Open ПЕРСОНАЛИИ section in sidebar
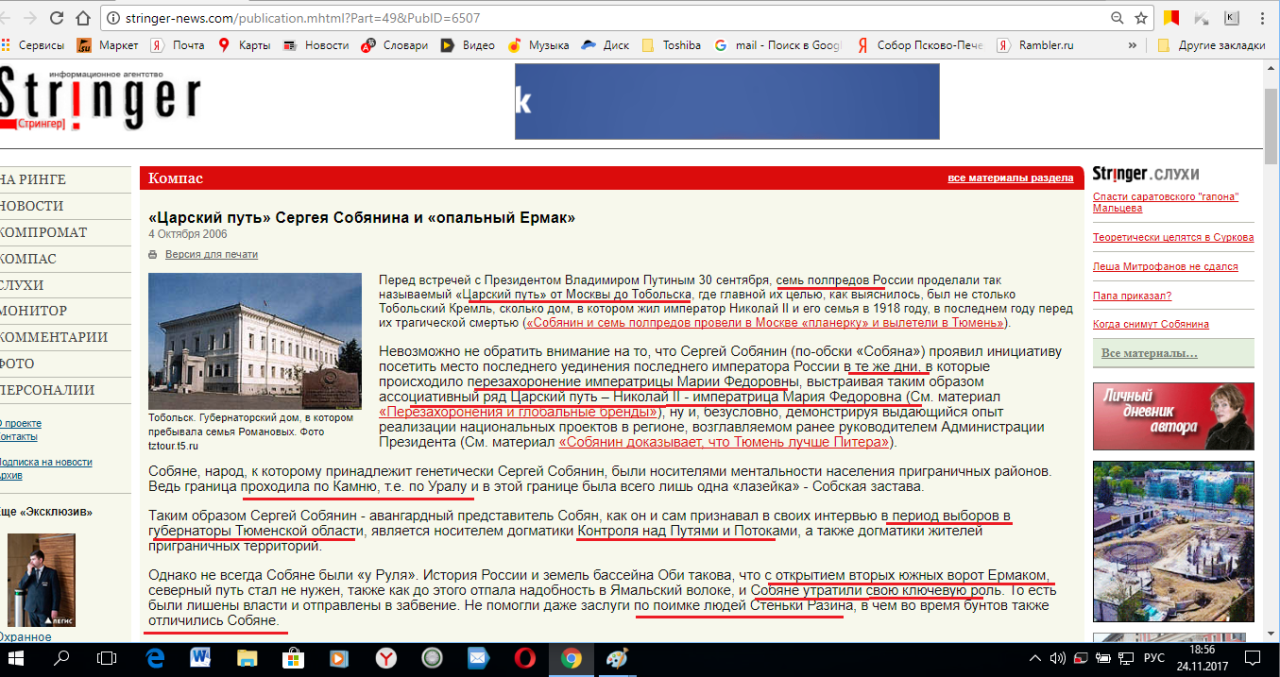The height and width of the screenshot is (677, 1280). click(x=48, y=390)
